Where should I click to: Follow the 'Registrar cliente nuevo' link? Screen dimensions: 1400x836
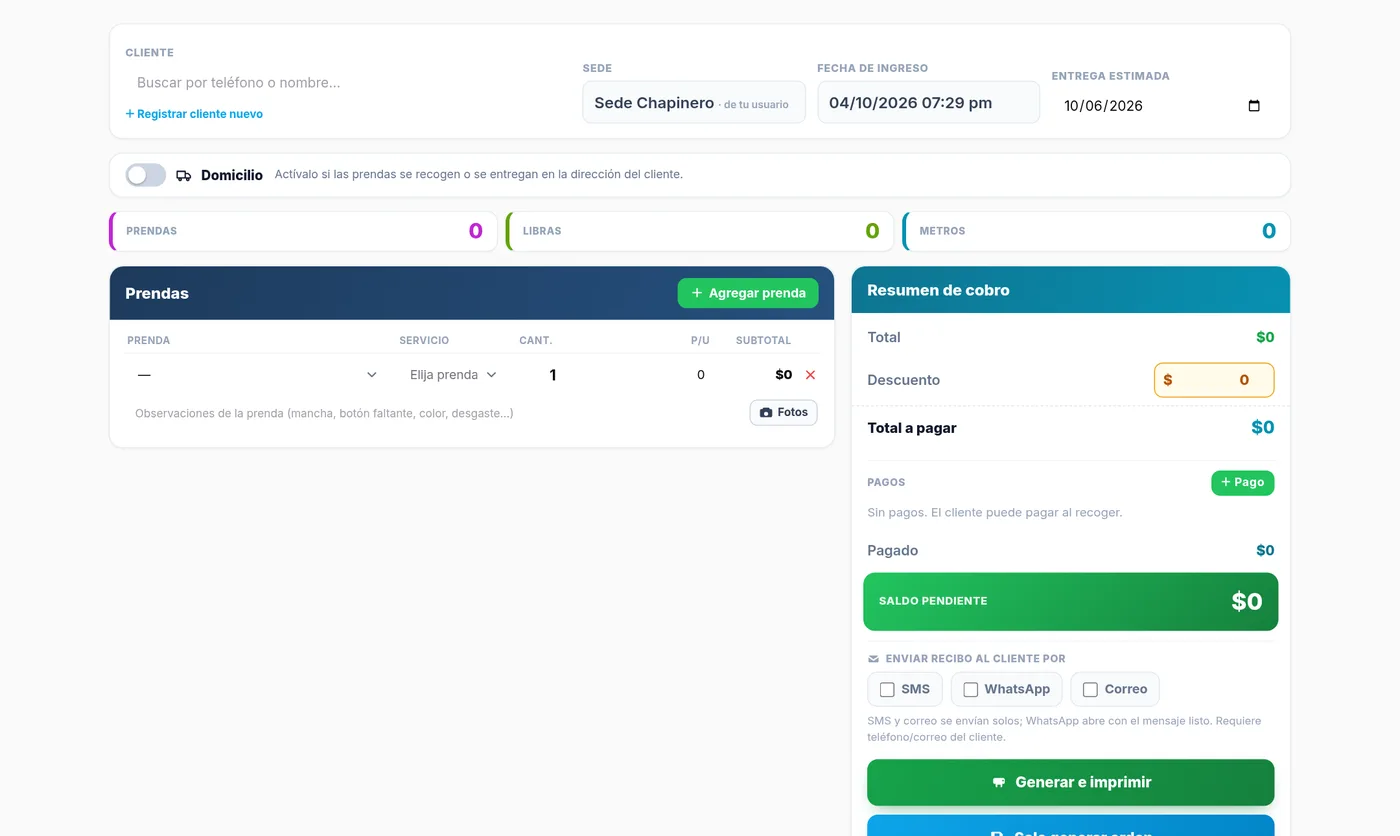coord(194,114)
